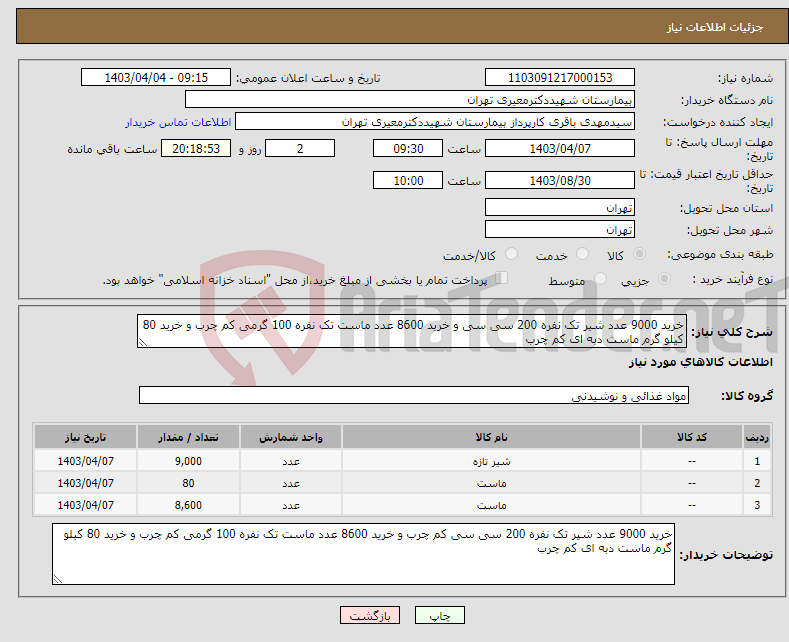Click the شرح کلی نیاز description textarea
This screenshot has width=789, height=642.
point(412,332)
